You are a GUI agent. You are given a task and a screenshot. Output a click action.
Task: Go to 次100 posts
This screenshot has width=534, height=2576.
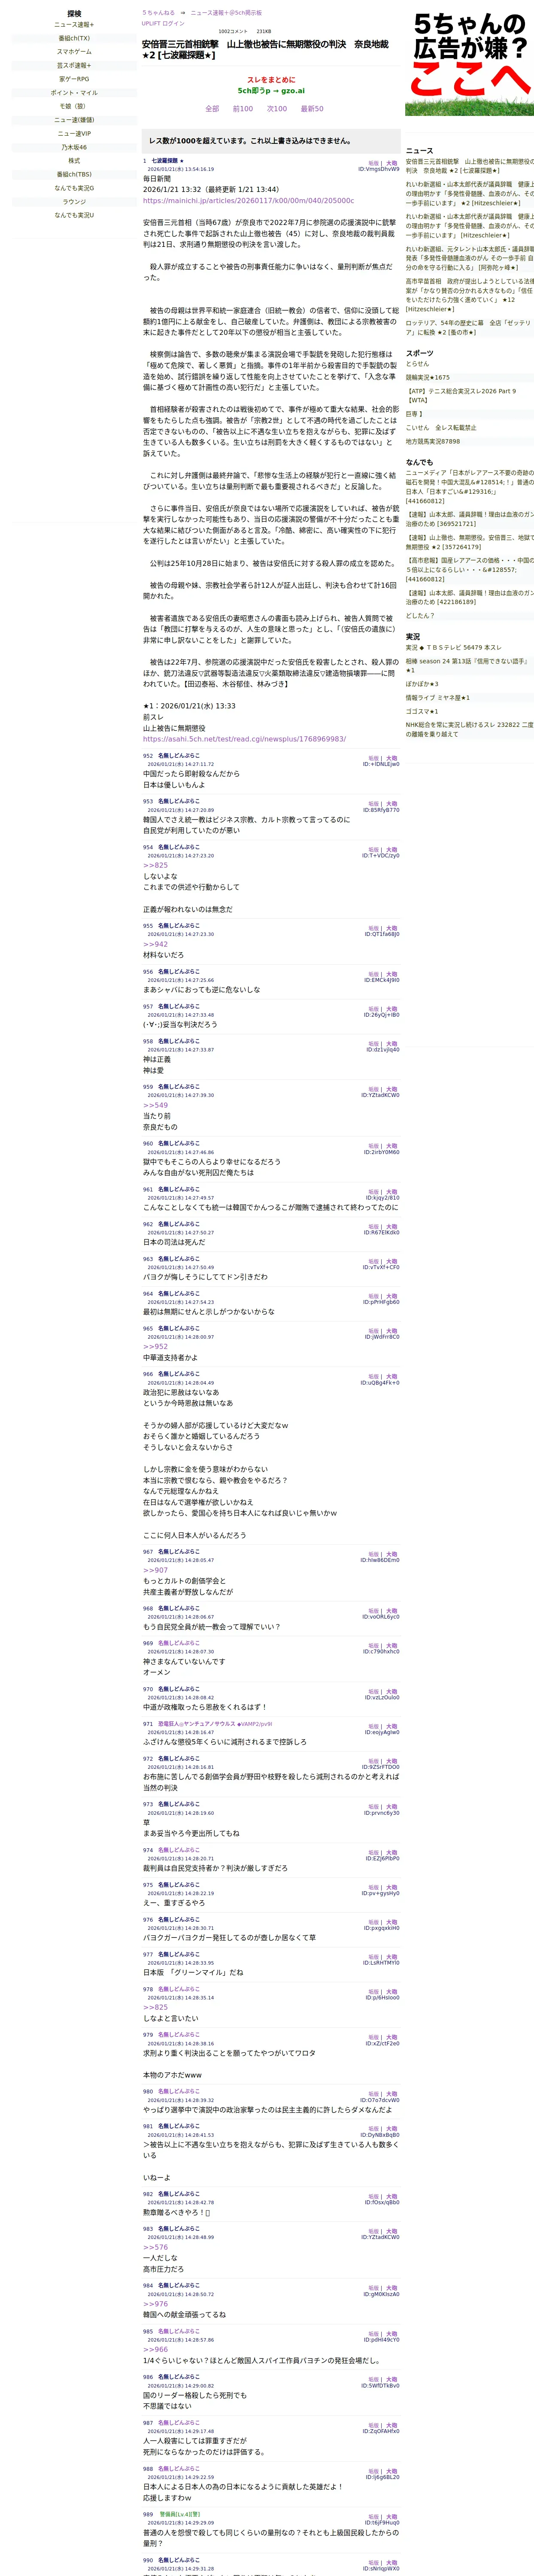(277, 109)
